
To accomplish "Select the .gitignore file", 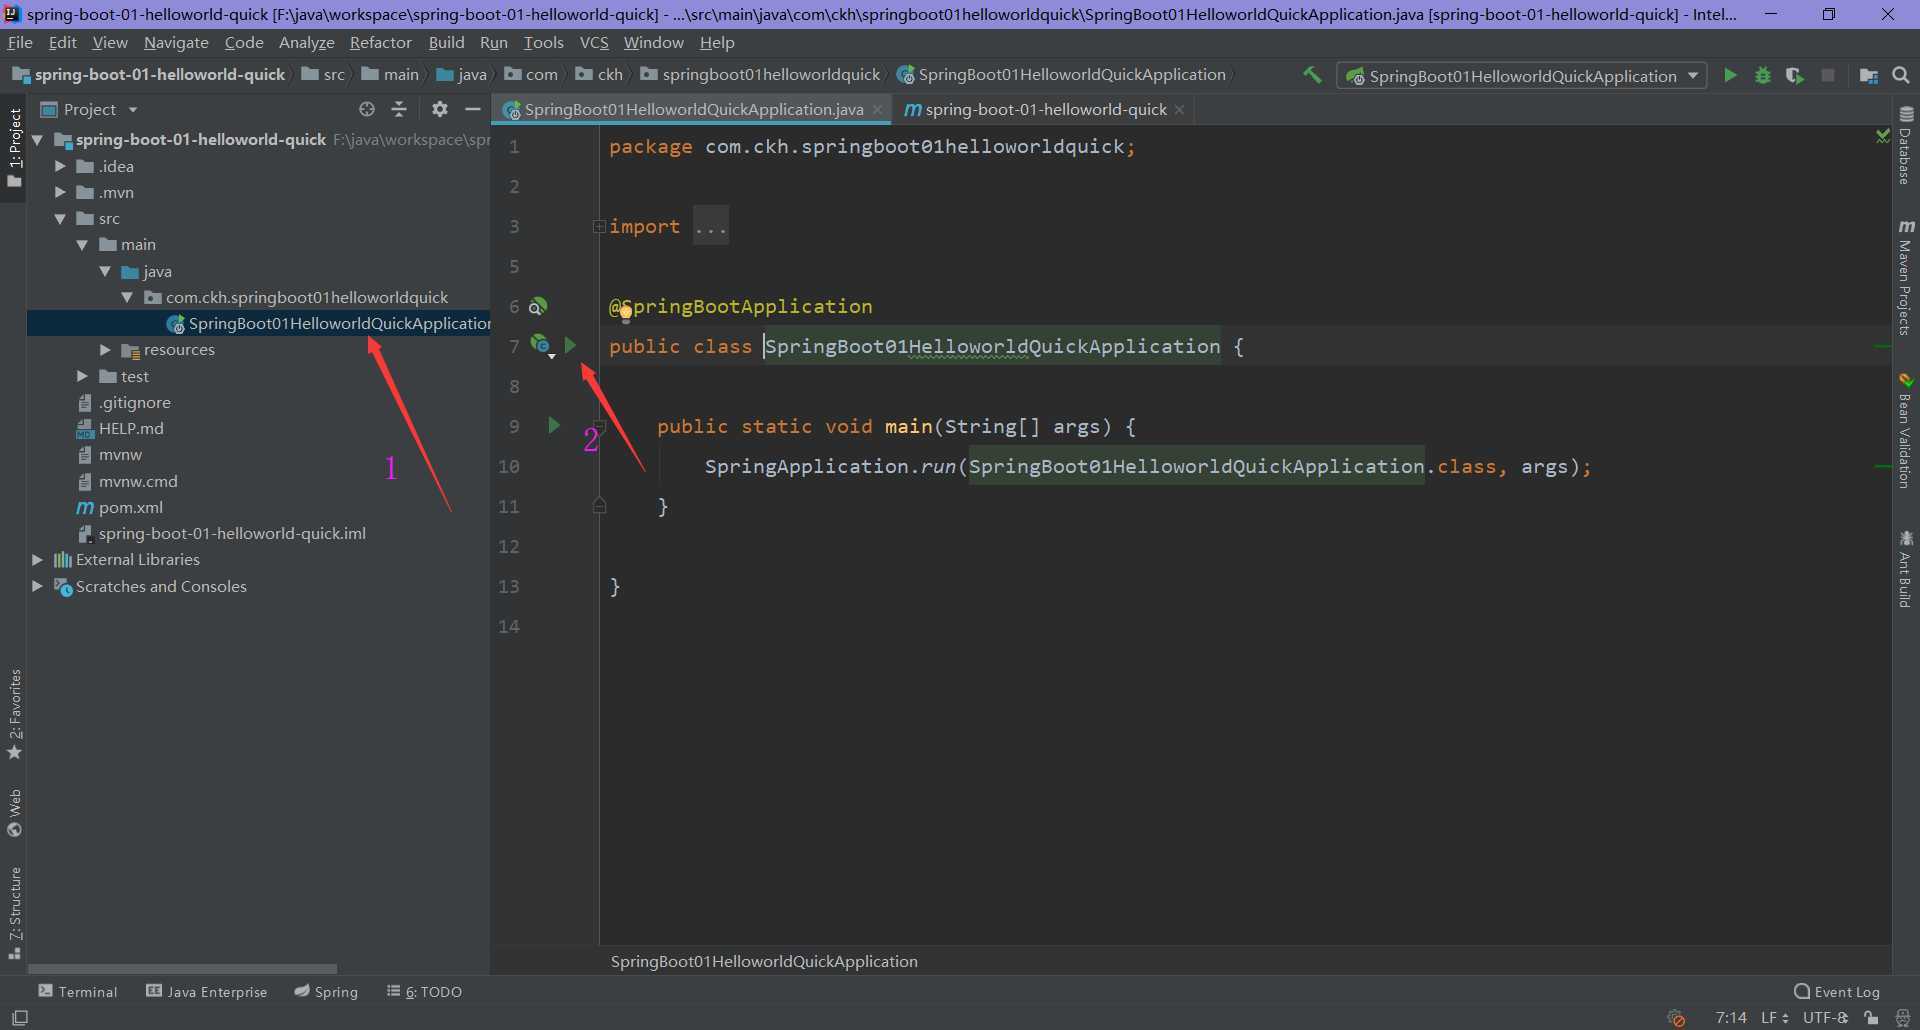I will click(134, 403).
